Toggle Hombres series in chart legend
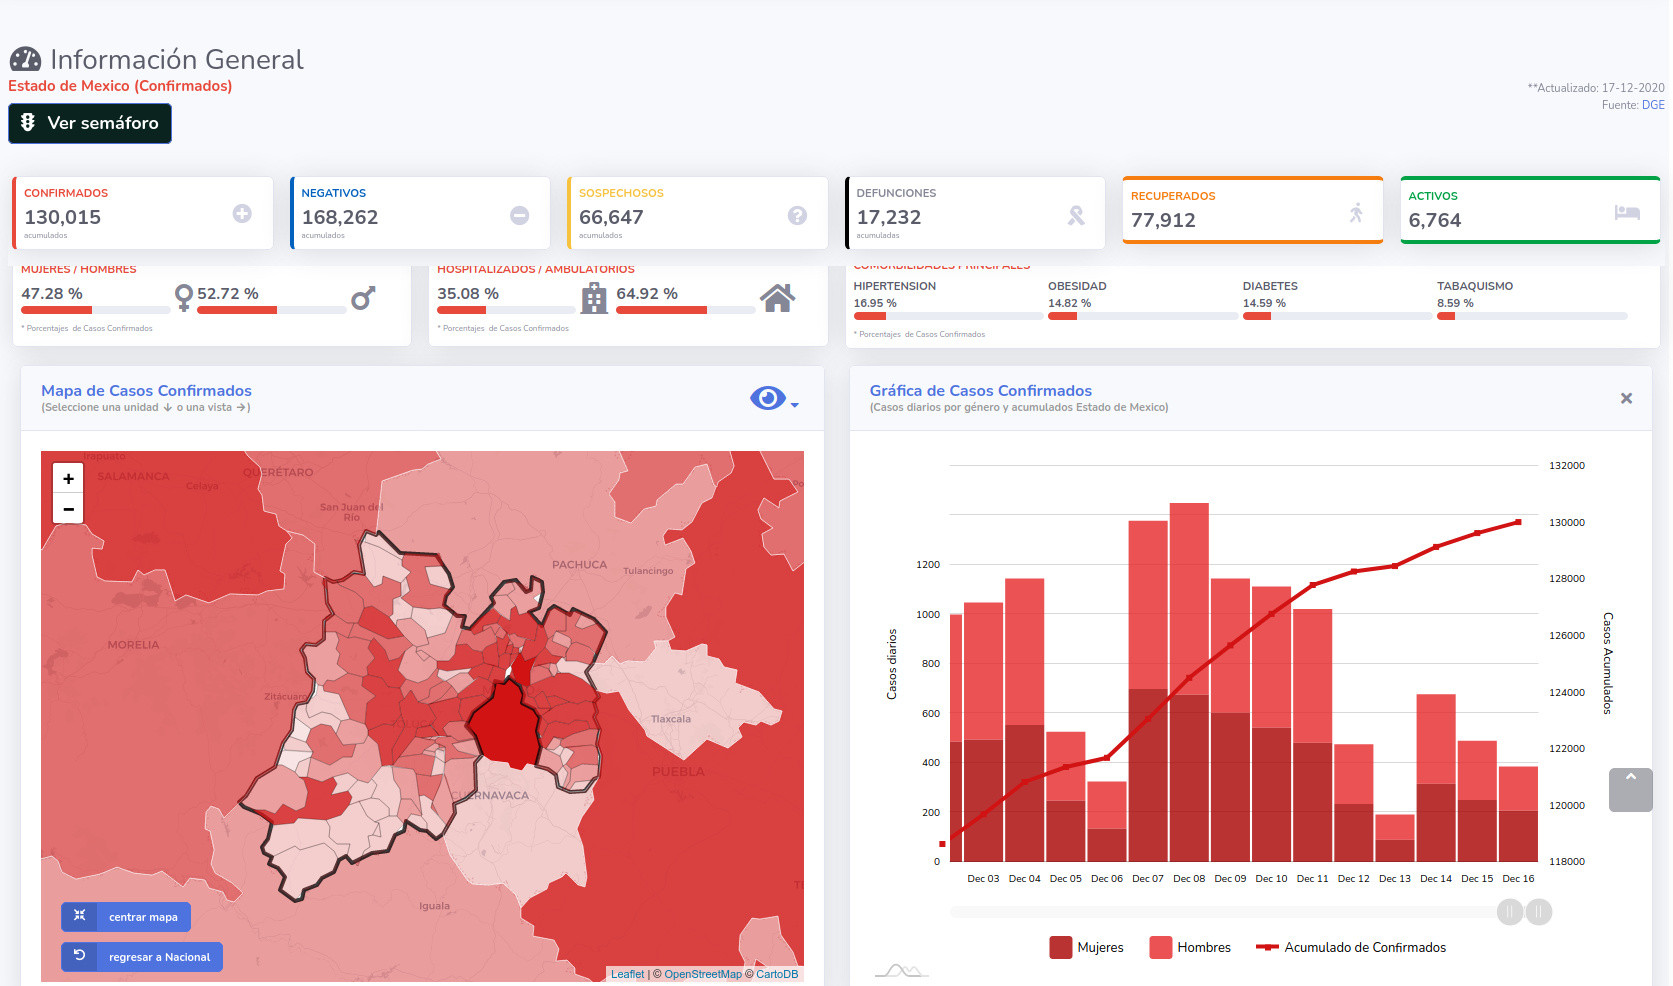1673x986 pixels. coord(1190,947)
